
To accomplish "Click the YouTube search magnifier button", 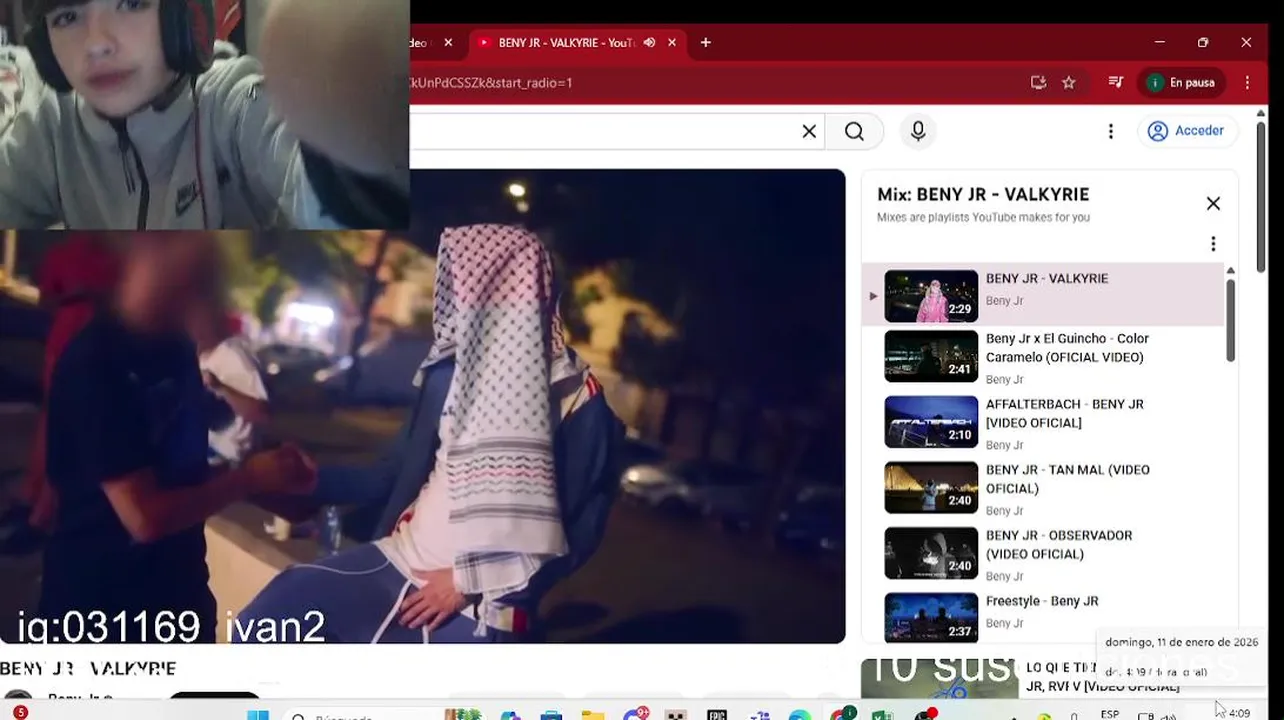I will coord(854,131).
